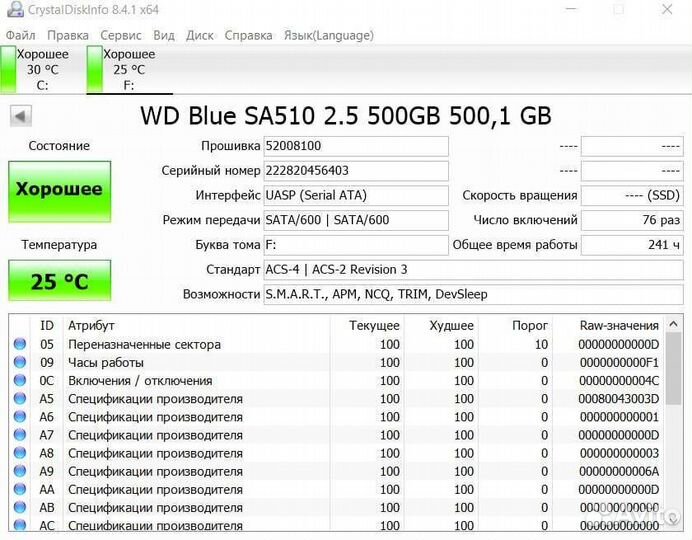
Task: Click the blue status icon for attribute AB
Action: (20, 507)
